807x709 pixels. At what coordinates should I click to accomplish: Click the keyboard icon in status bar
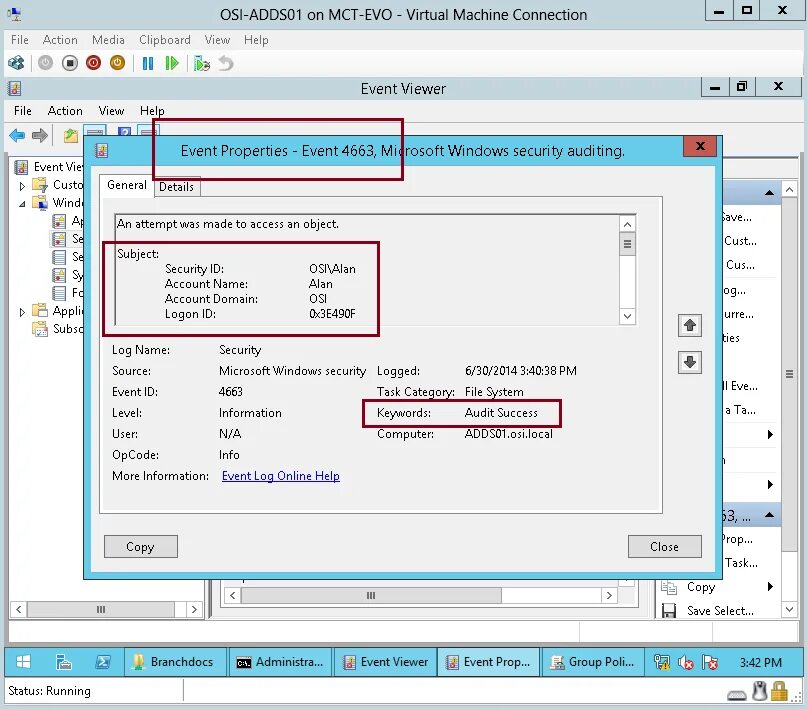tap(737, 695)
